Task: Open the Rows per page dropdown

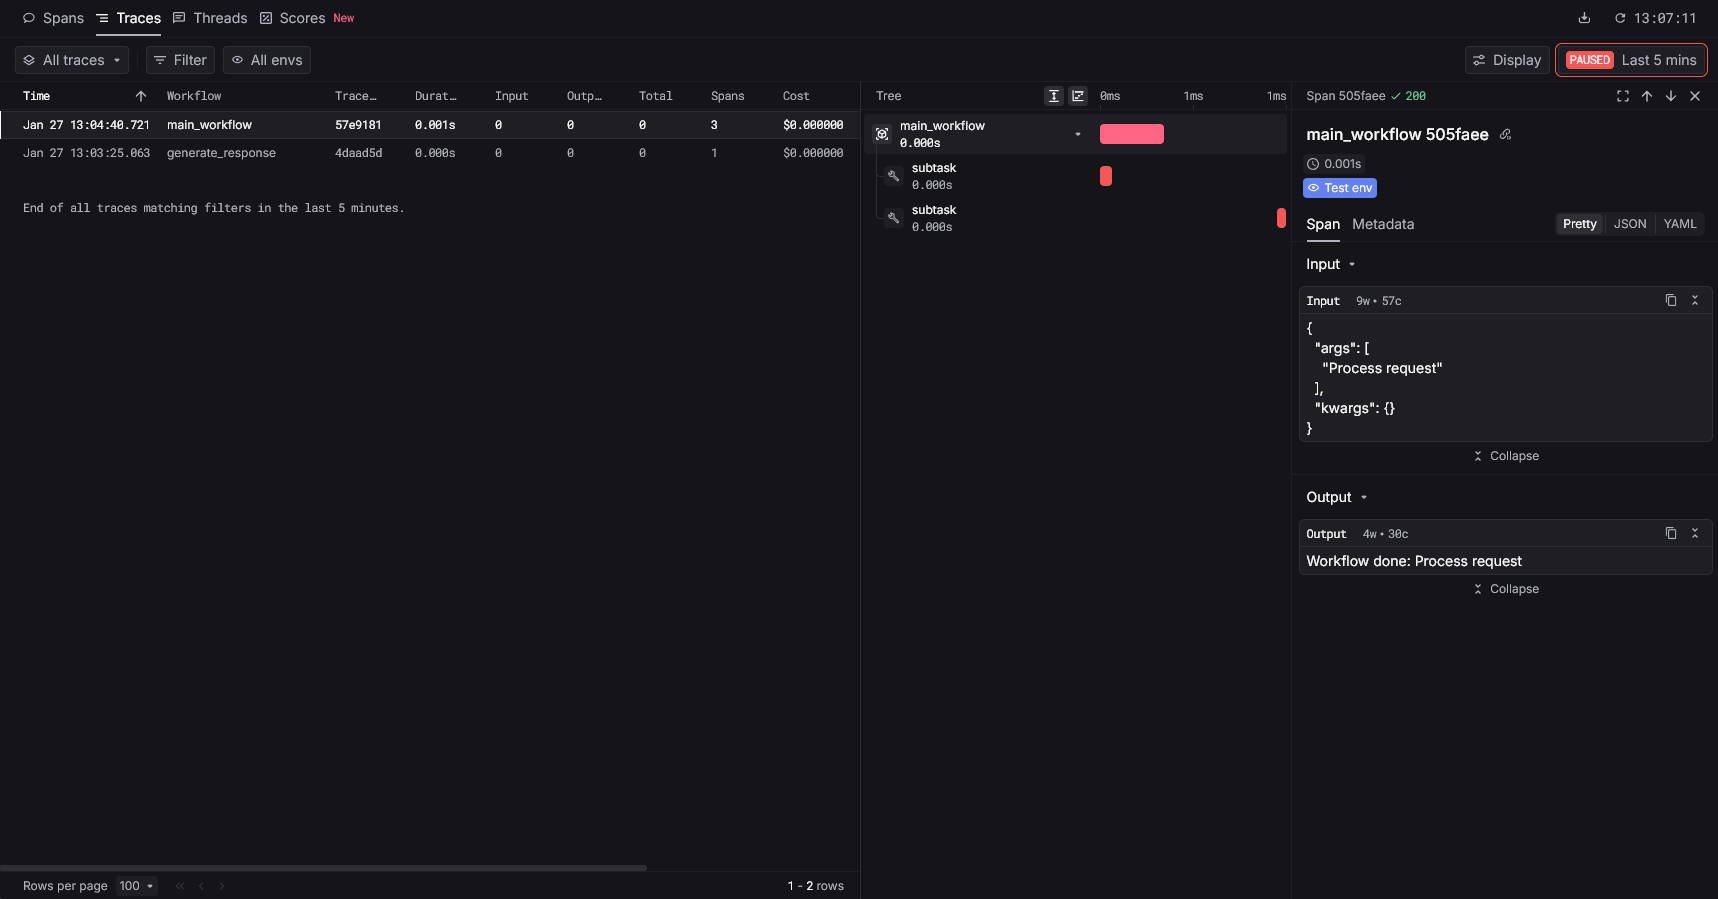Action: click(x=136, y=886)
